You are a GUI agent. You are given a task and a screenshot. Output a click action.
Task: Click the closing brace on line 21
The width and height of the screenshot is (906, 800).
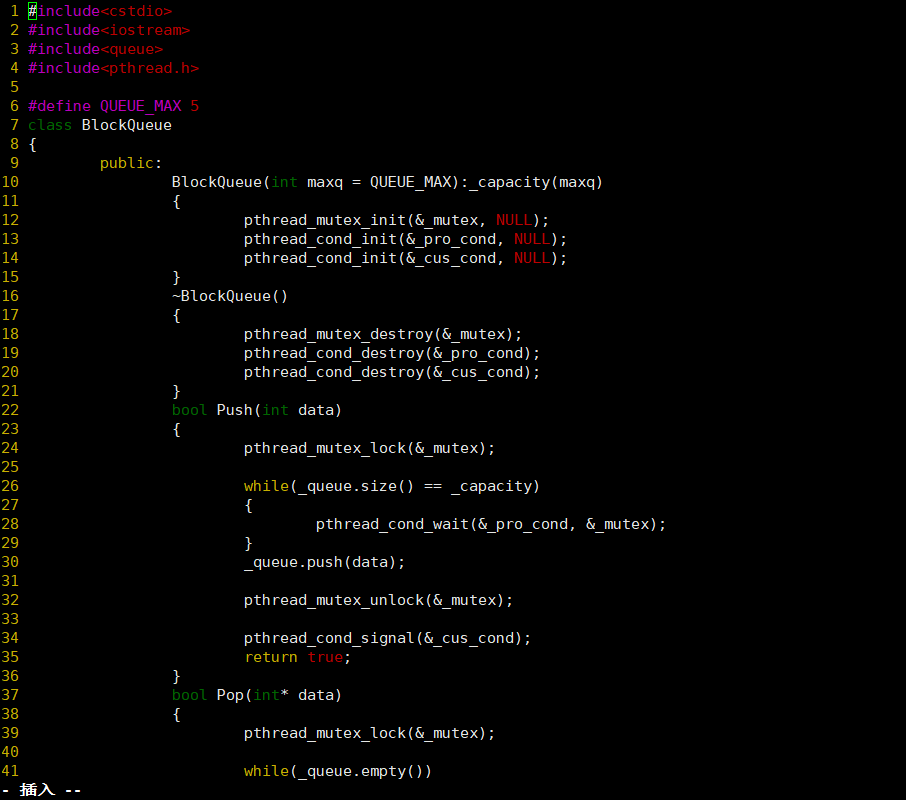pyautogui.click(x=176, y=391)
